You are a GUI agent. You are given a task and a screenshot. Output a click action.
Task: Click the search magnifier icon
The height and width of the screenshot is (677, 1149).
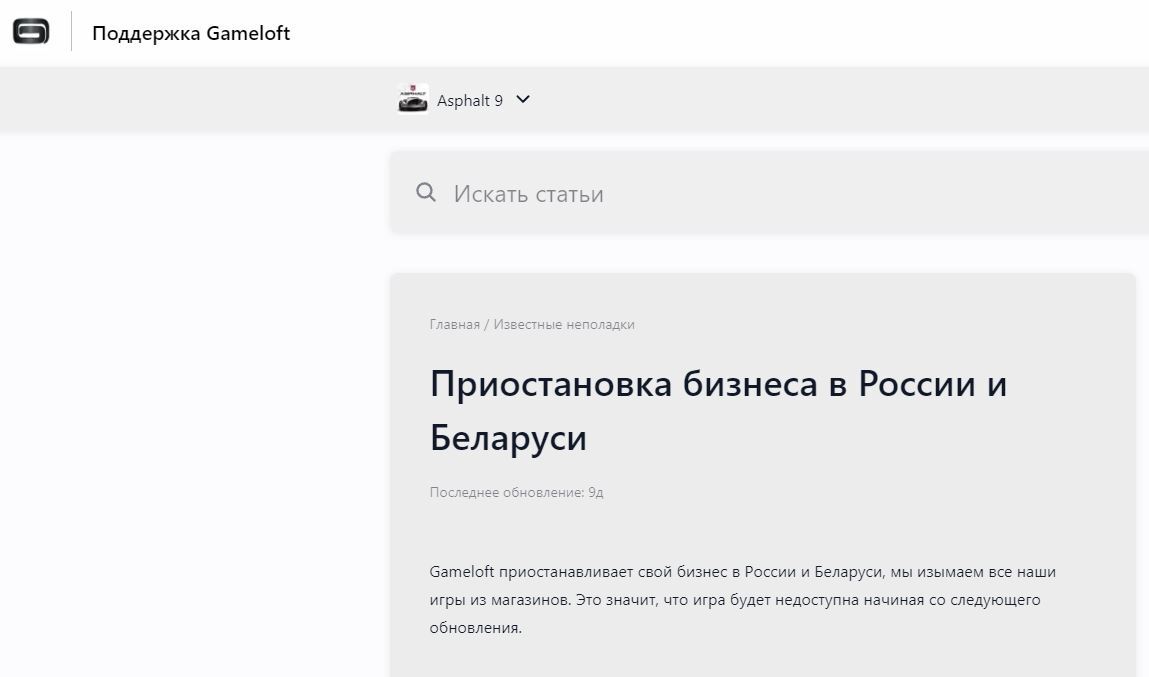(426, 193)
